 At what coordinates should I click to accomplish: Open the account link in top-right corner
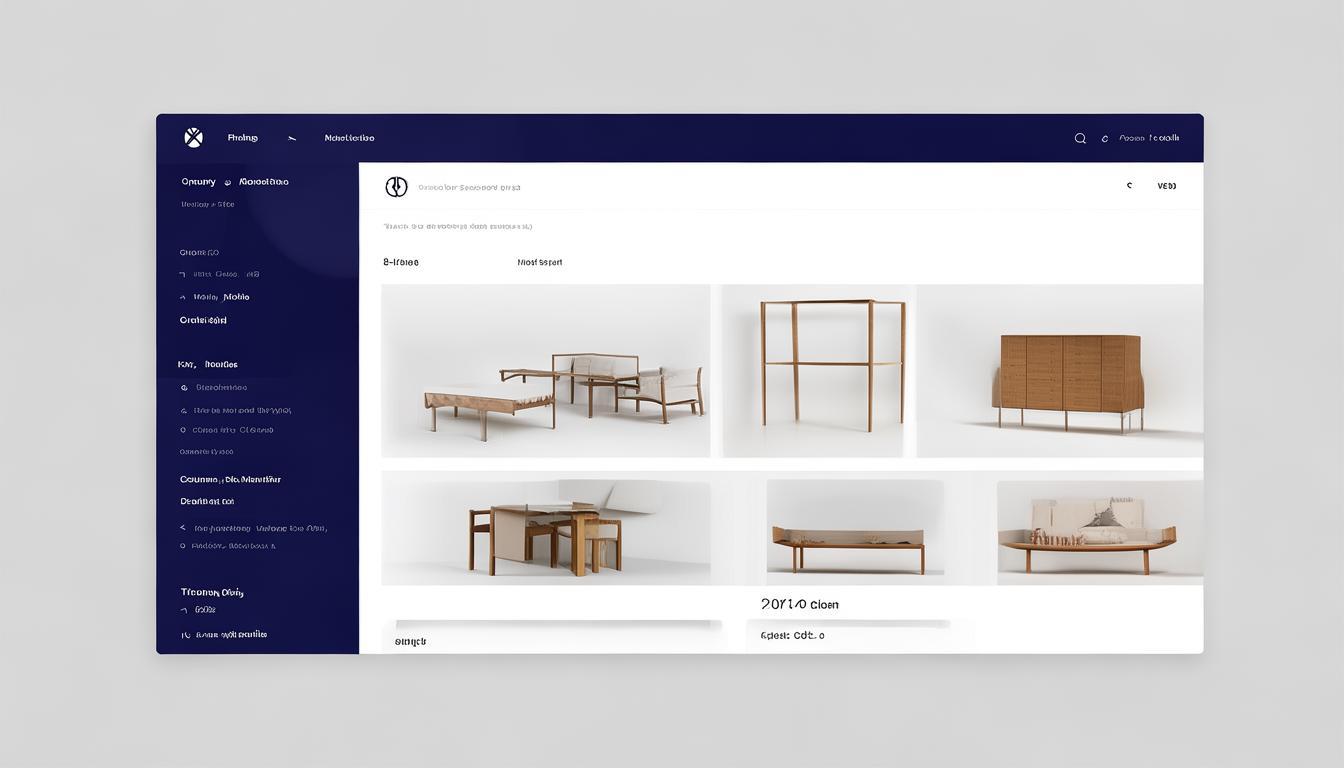(1149, 138)
